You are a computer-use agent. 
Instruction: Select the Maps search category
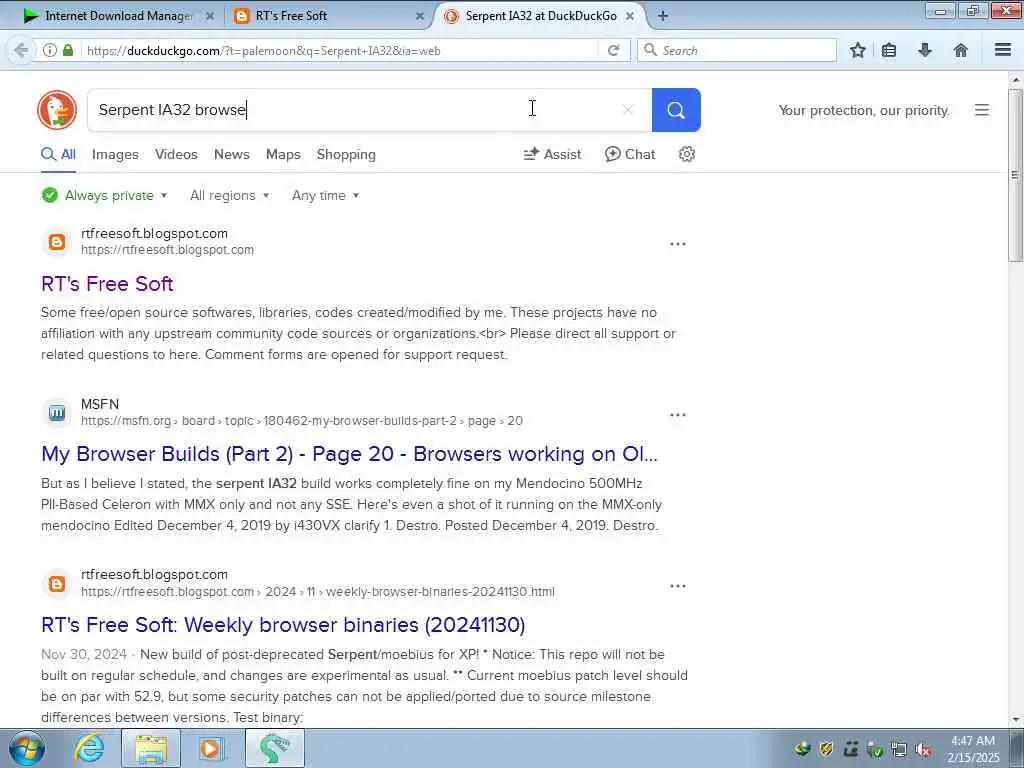tap(283, 154)
